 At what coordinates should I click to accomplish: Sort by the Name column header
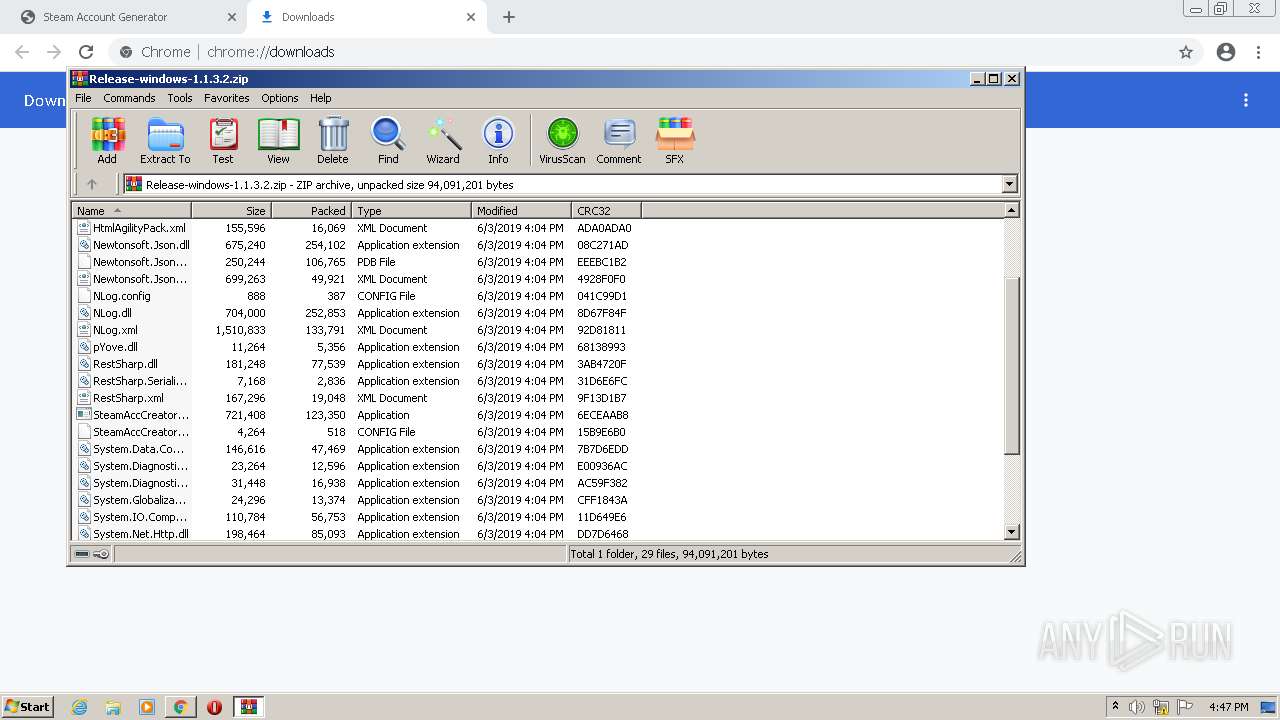[x=131, y=210]
